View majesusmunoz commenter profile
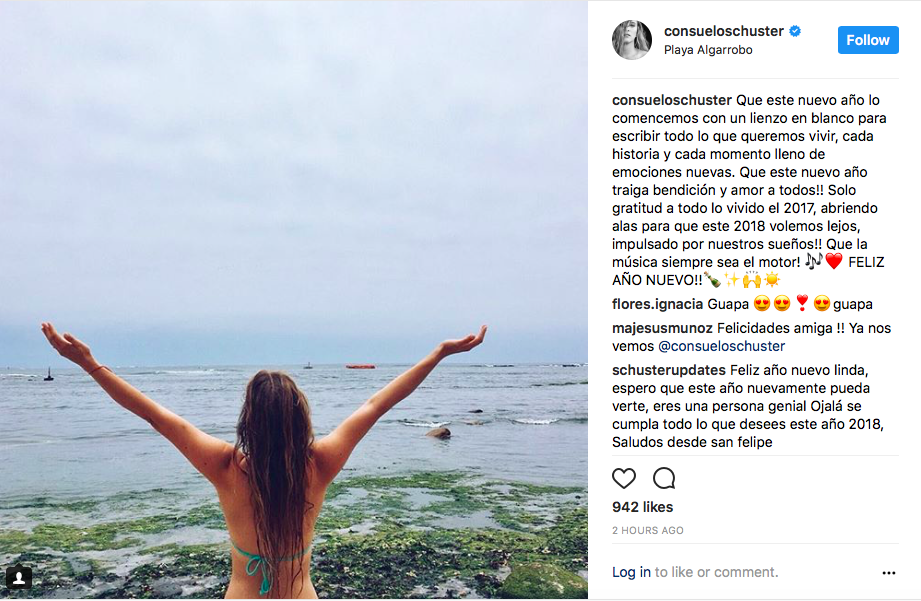 [661, 328]
